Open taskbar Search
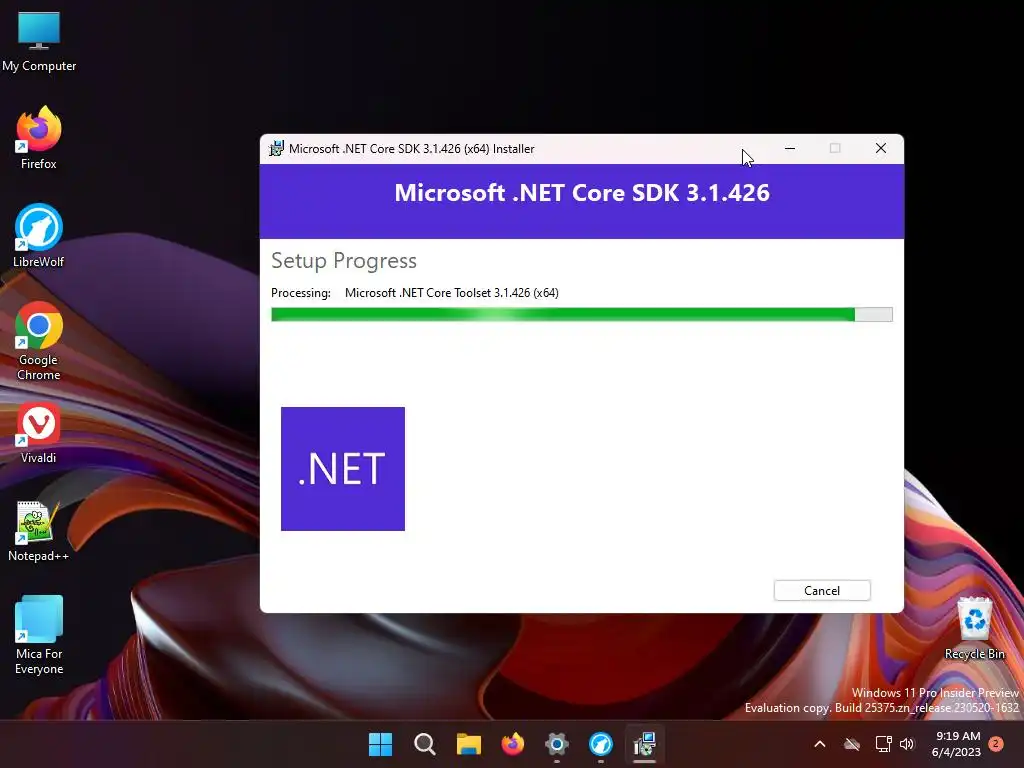1024x768 pixels. [x=424, y=744]
